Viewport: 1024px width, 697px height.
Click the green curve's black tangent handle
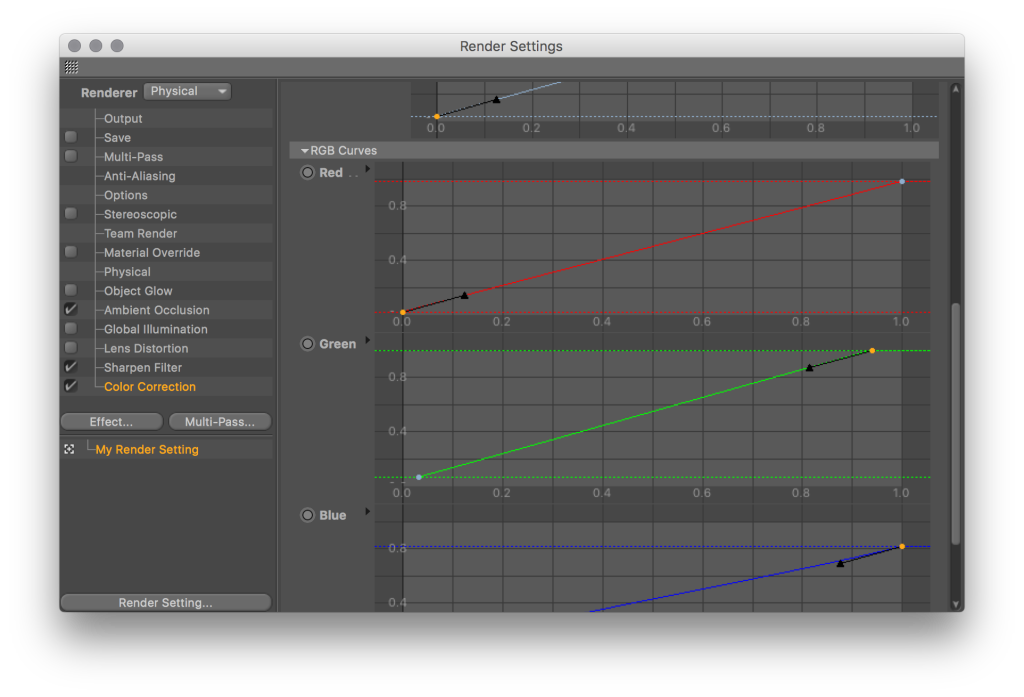click(809, 368)
